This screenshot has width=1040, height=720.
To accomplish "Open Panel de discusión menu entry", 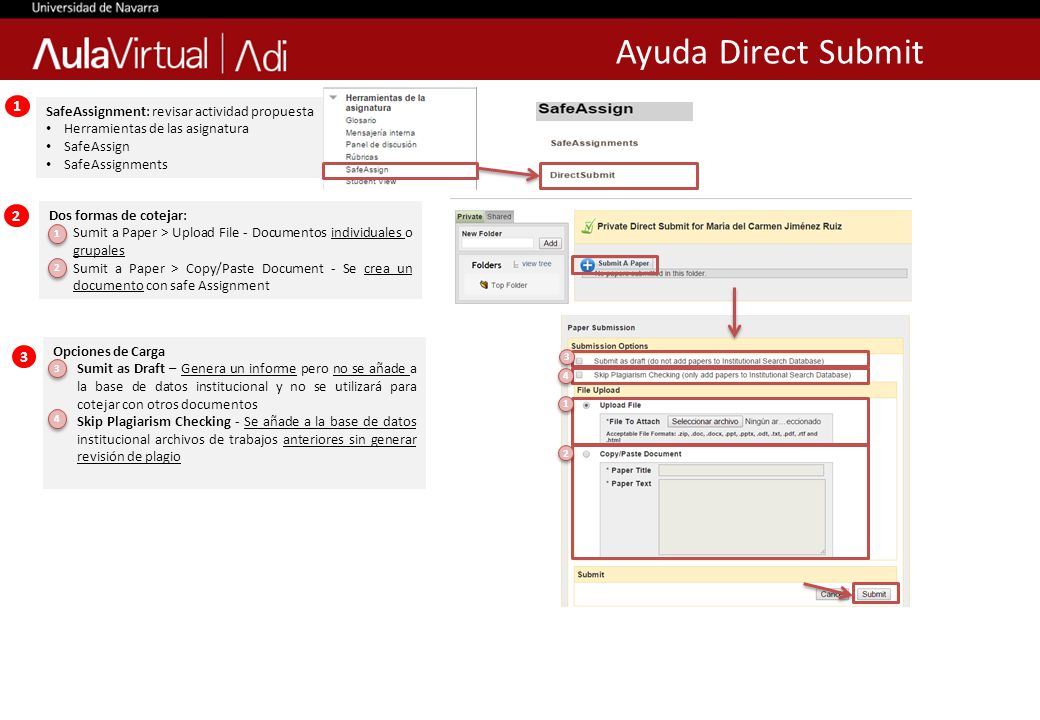I will coord(381,145).
